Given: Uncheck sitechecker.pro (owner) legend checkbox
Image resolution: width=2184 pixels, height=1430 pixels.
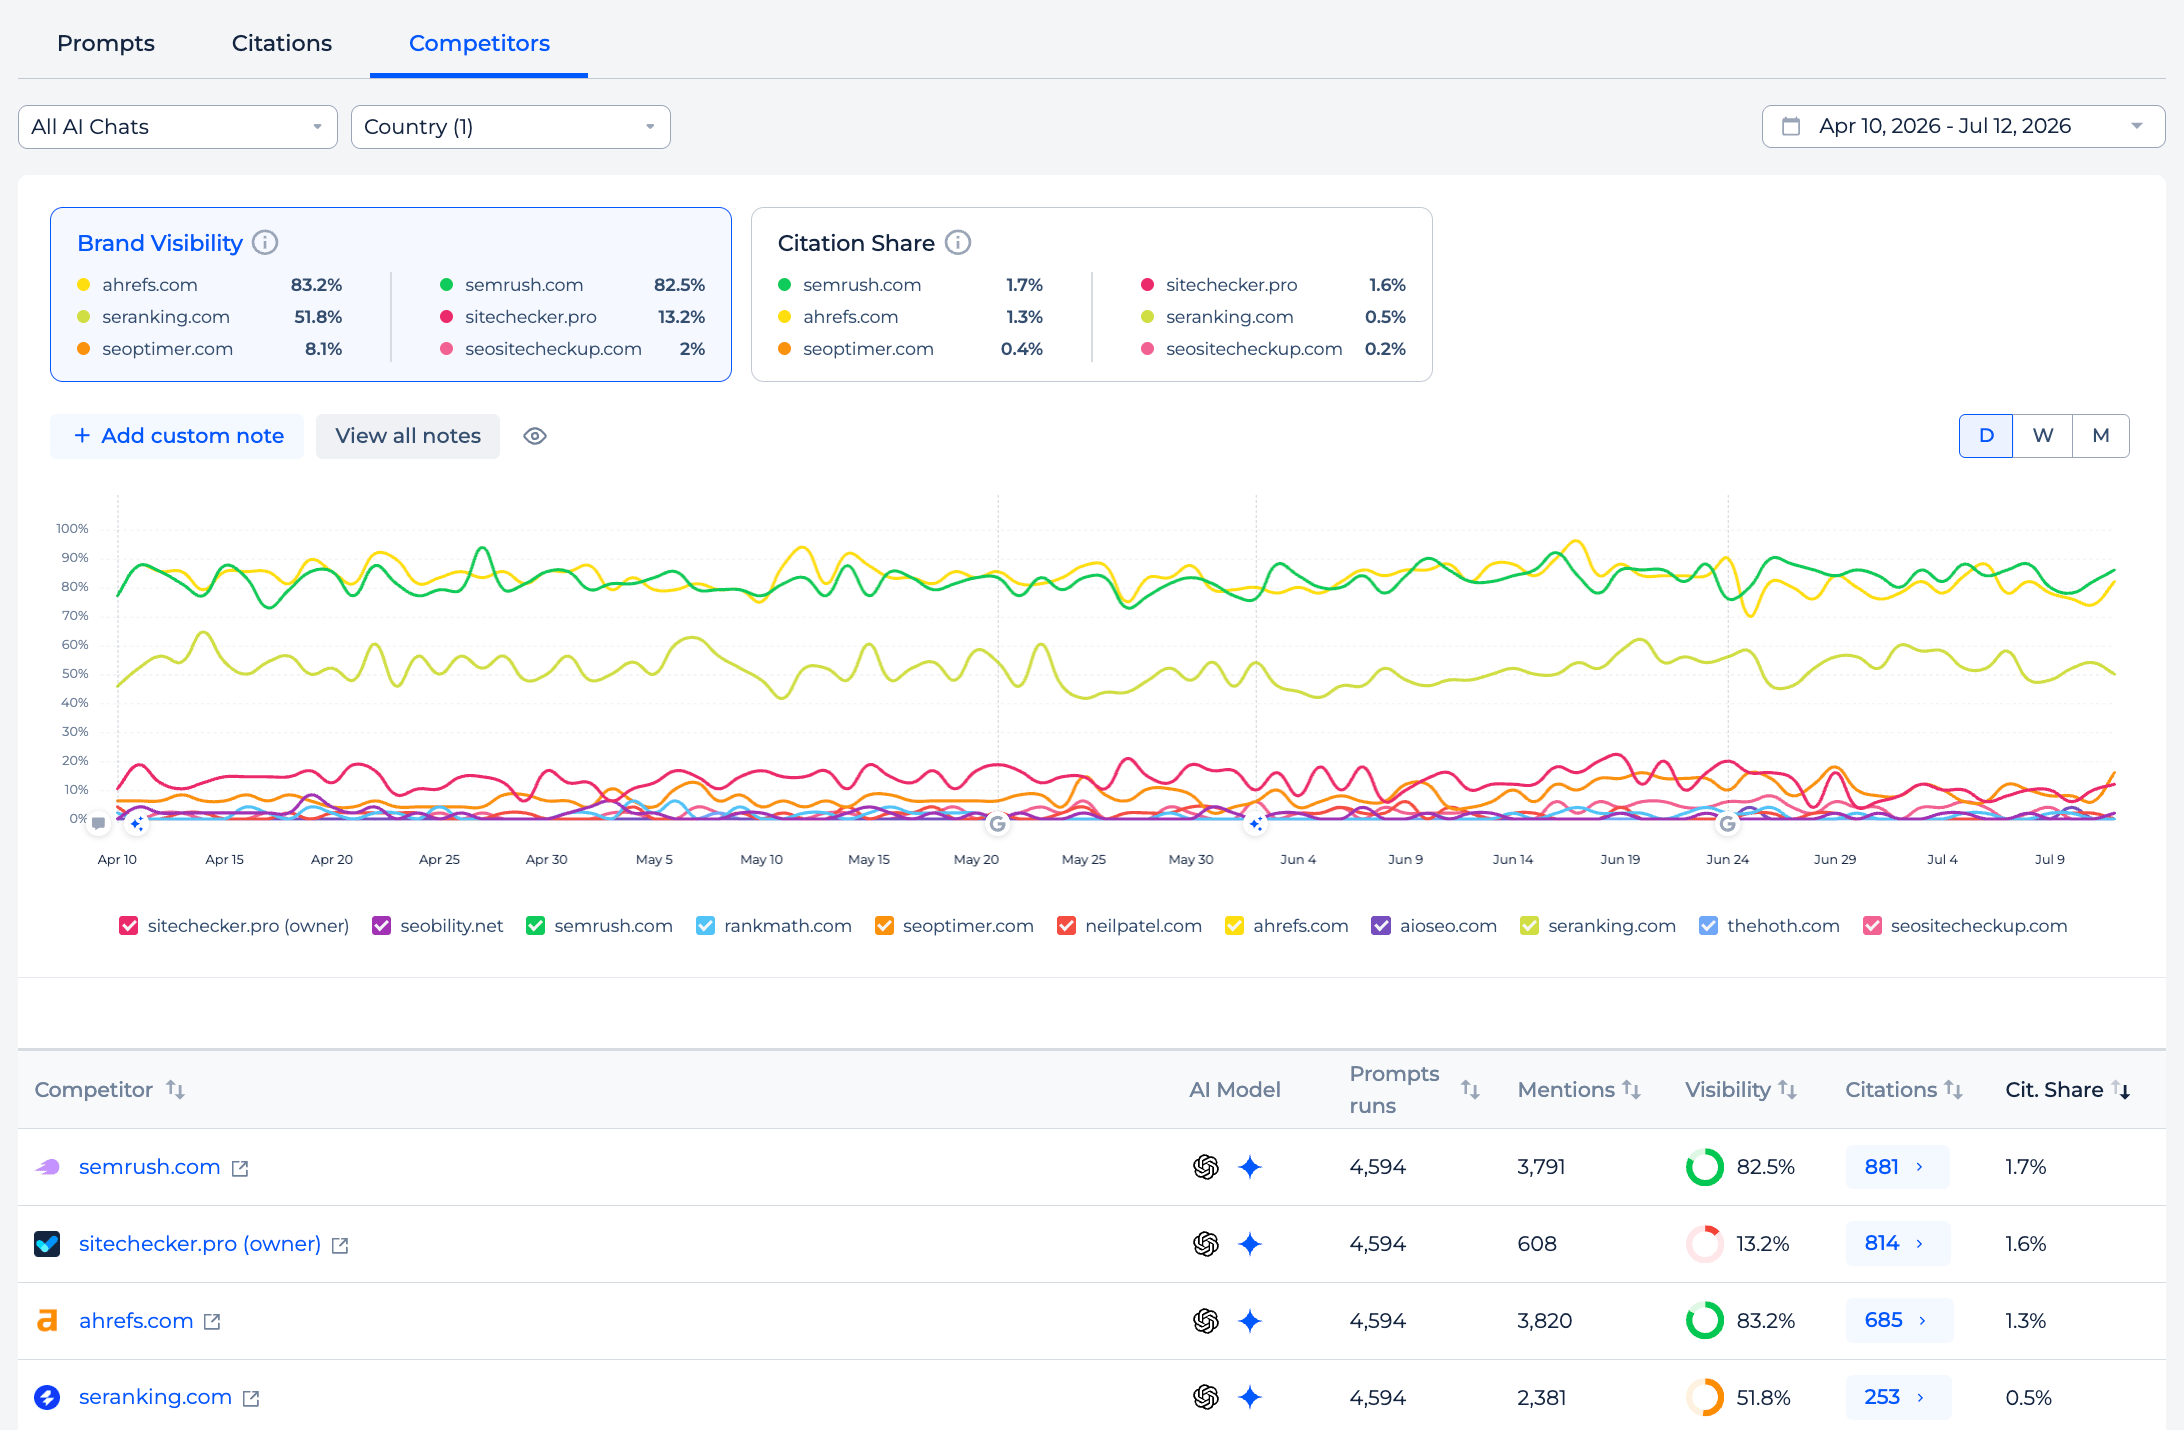Looking at the screenshot, I should click(x=128, y=926).
